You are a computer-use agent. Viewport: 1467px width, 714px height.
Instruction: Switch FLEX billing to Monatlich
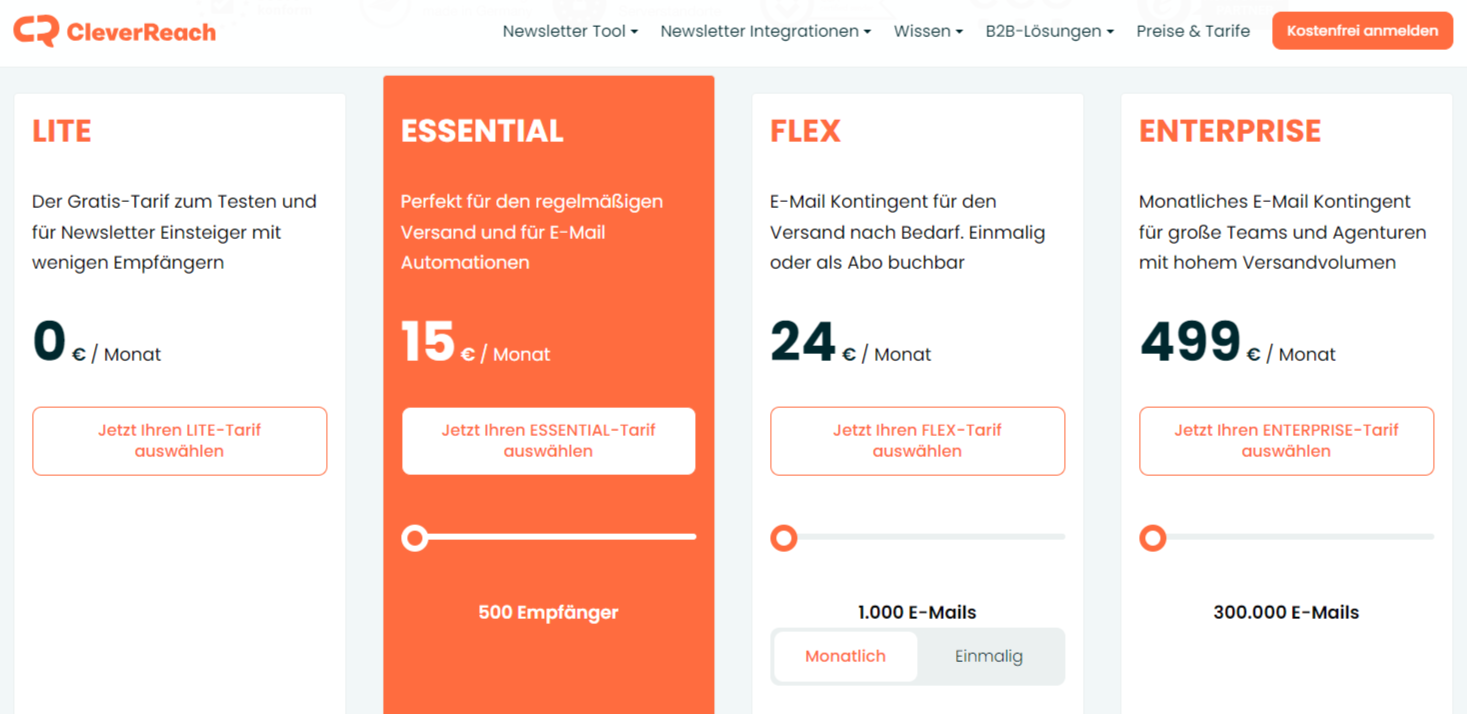[845, 656]
